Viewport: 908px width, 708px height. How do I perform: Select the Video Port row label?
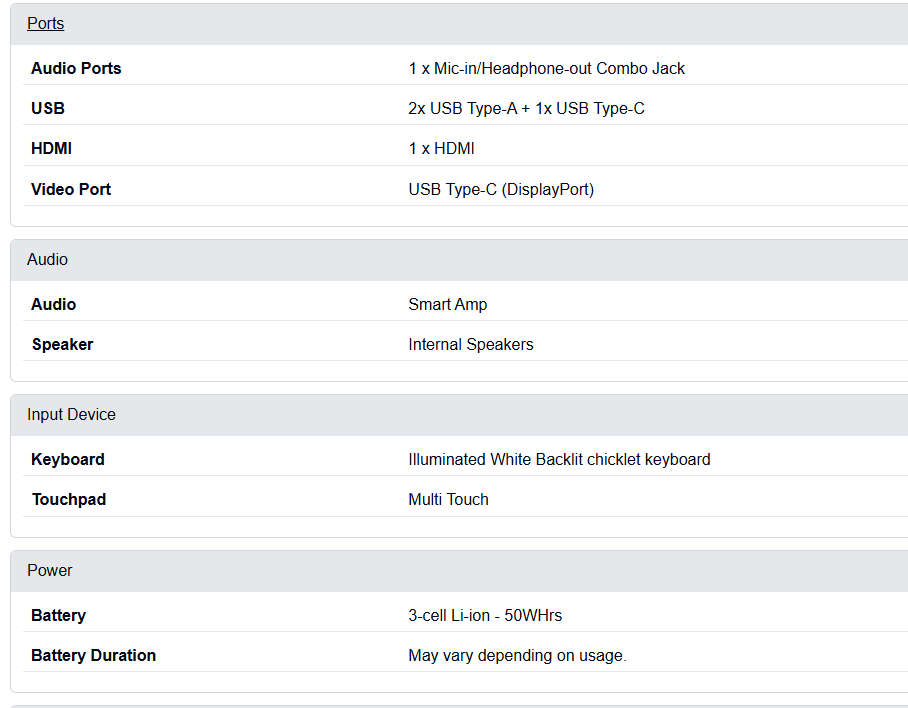(71, 189)
